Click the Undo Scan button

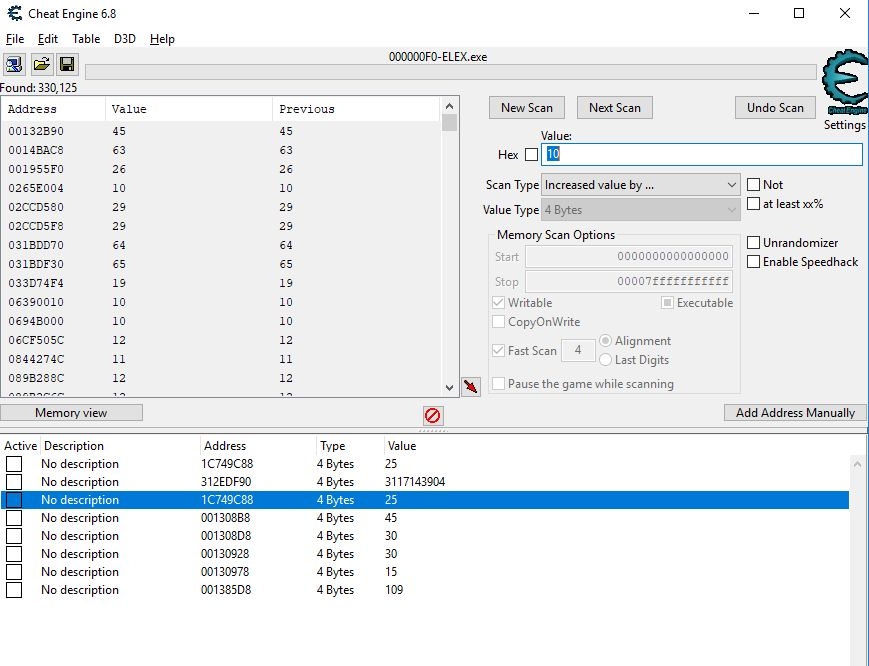pos(775,107)
